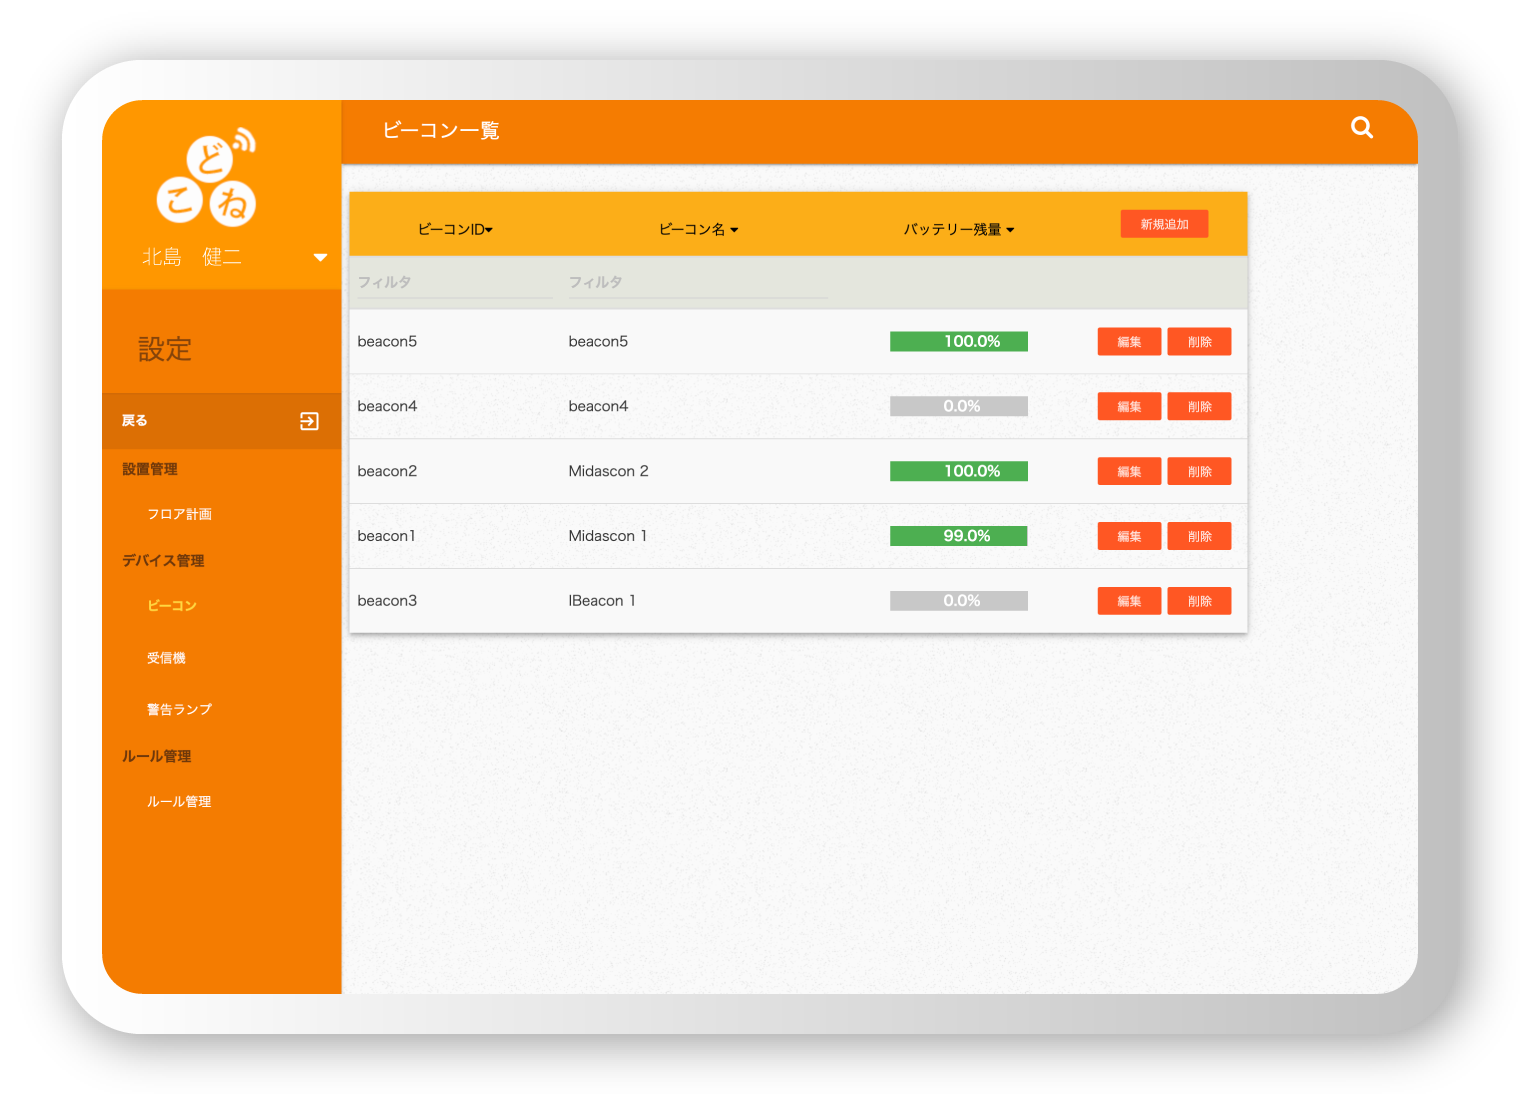
Task: Open 警告ランプ menu item
Action: [179, 710]
